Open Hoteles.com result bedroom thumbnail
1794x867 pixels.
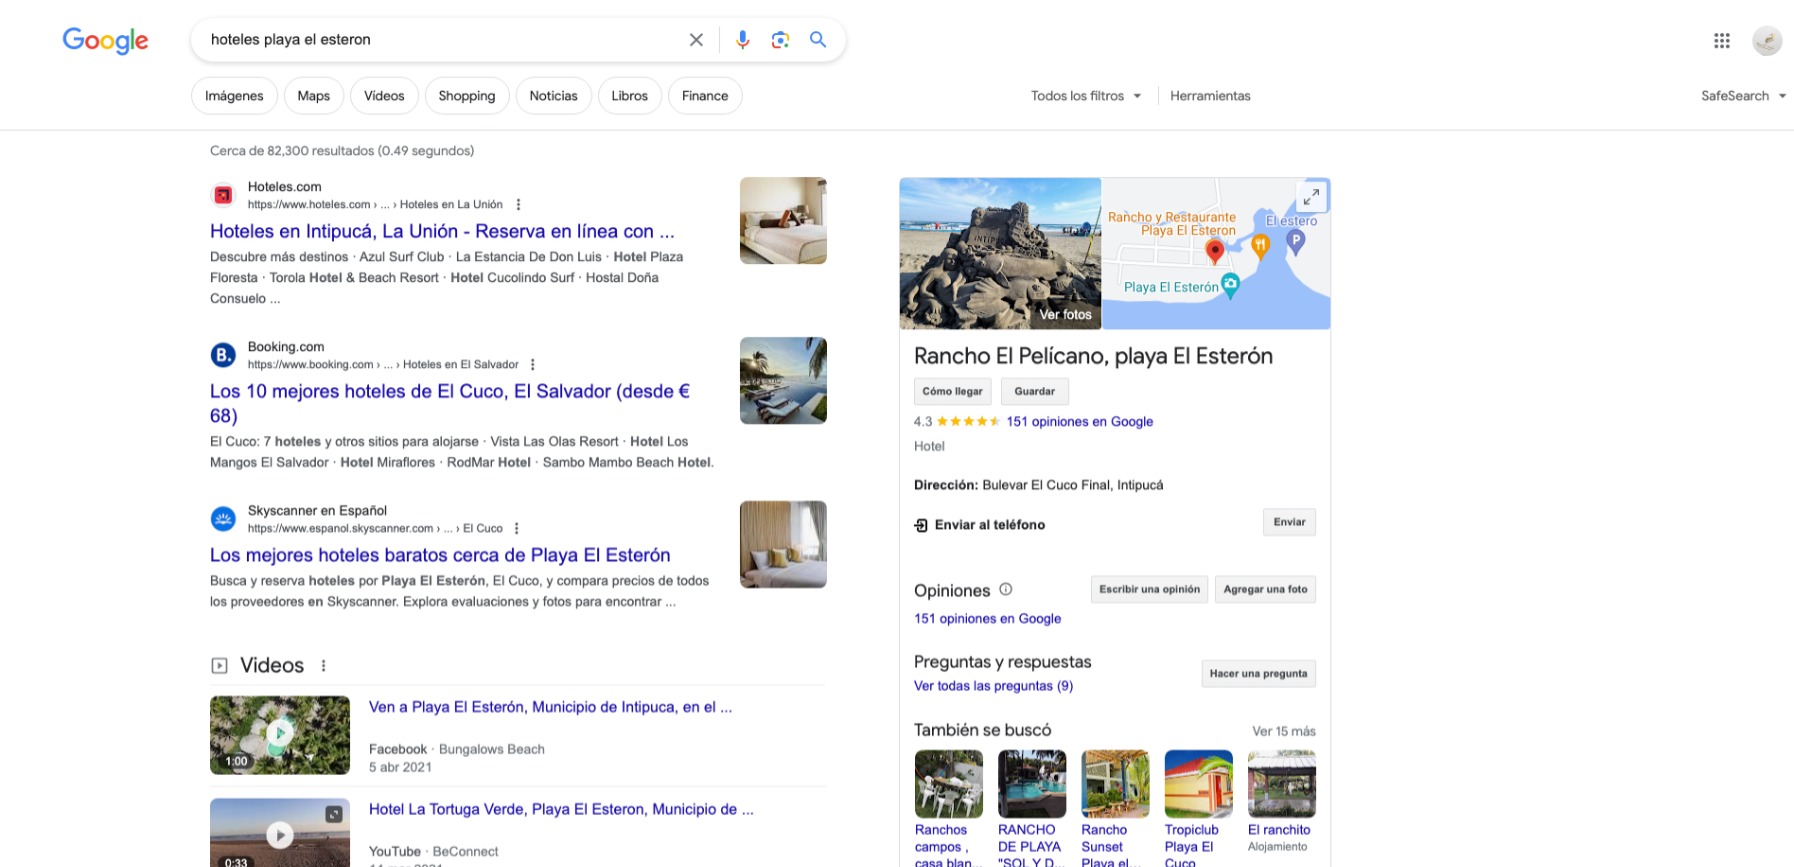(x=783, y=221)
